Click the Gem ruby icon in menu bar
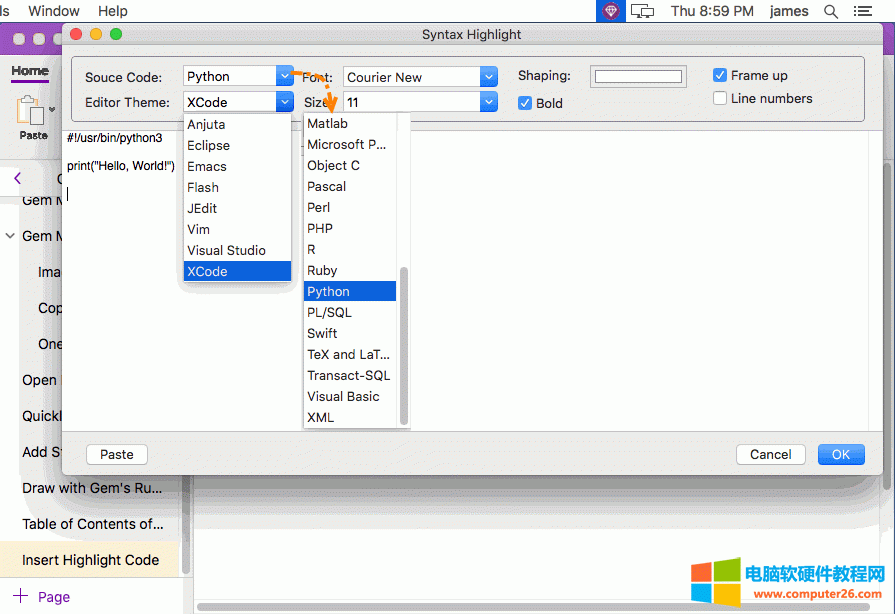The width and height of the screenshot is (895, 614). 610,11
